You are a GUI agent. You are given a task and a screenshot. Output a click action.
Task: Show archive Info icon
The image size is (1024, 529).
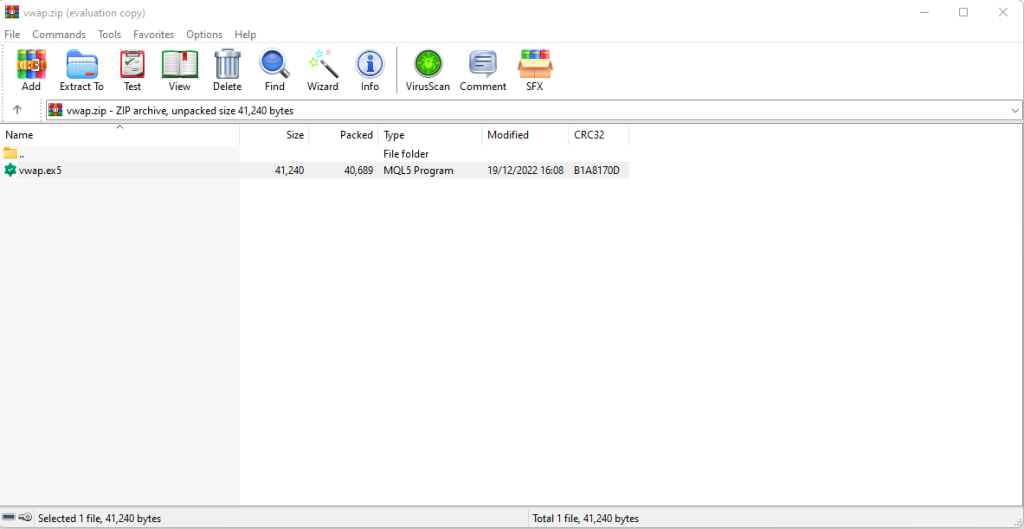[x=370, y=70]
